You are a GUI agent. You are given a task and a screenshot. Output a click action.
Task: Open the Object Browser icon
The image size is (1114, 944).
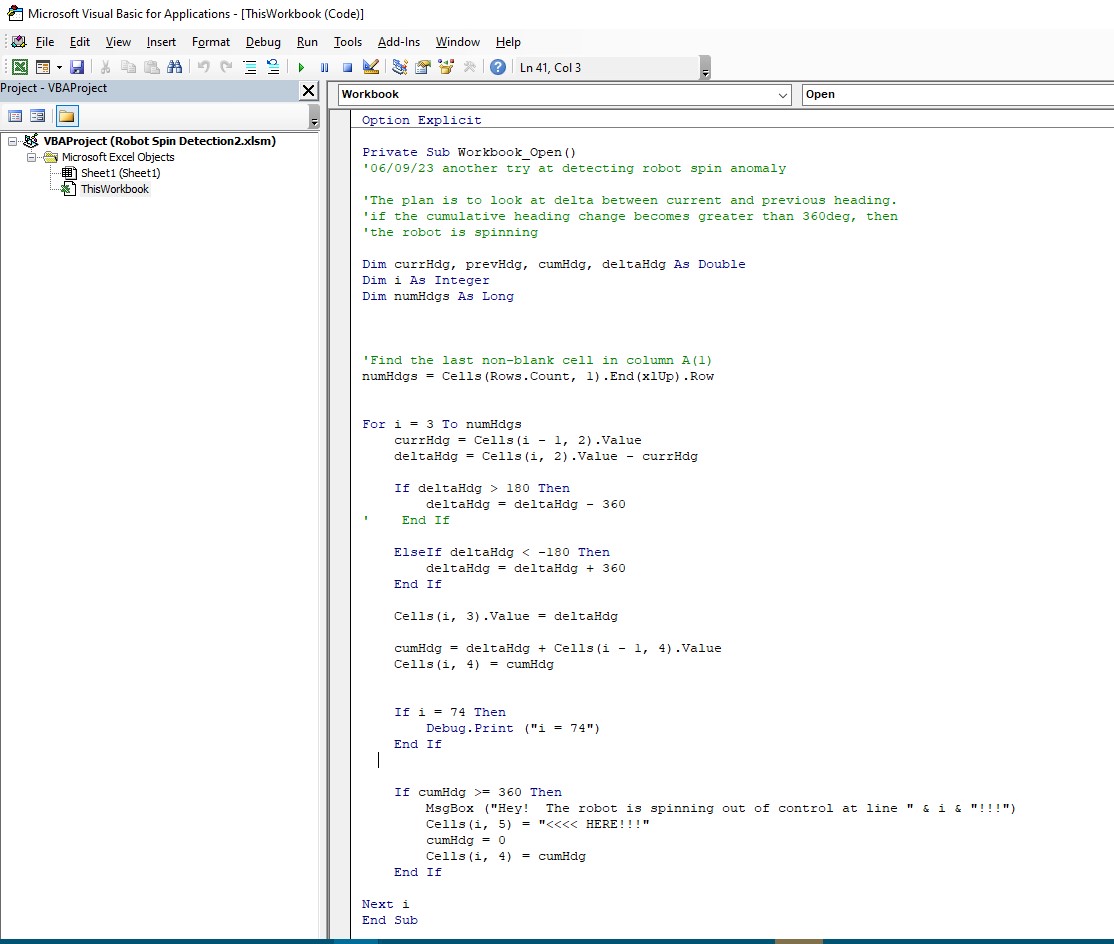[x=446, y=67]
